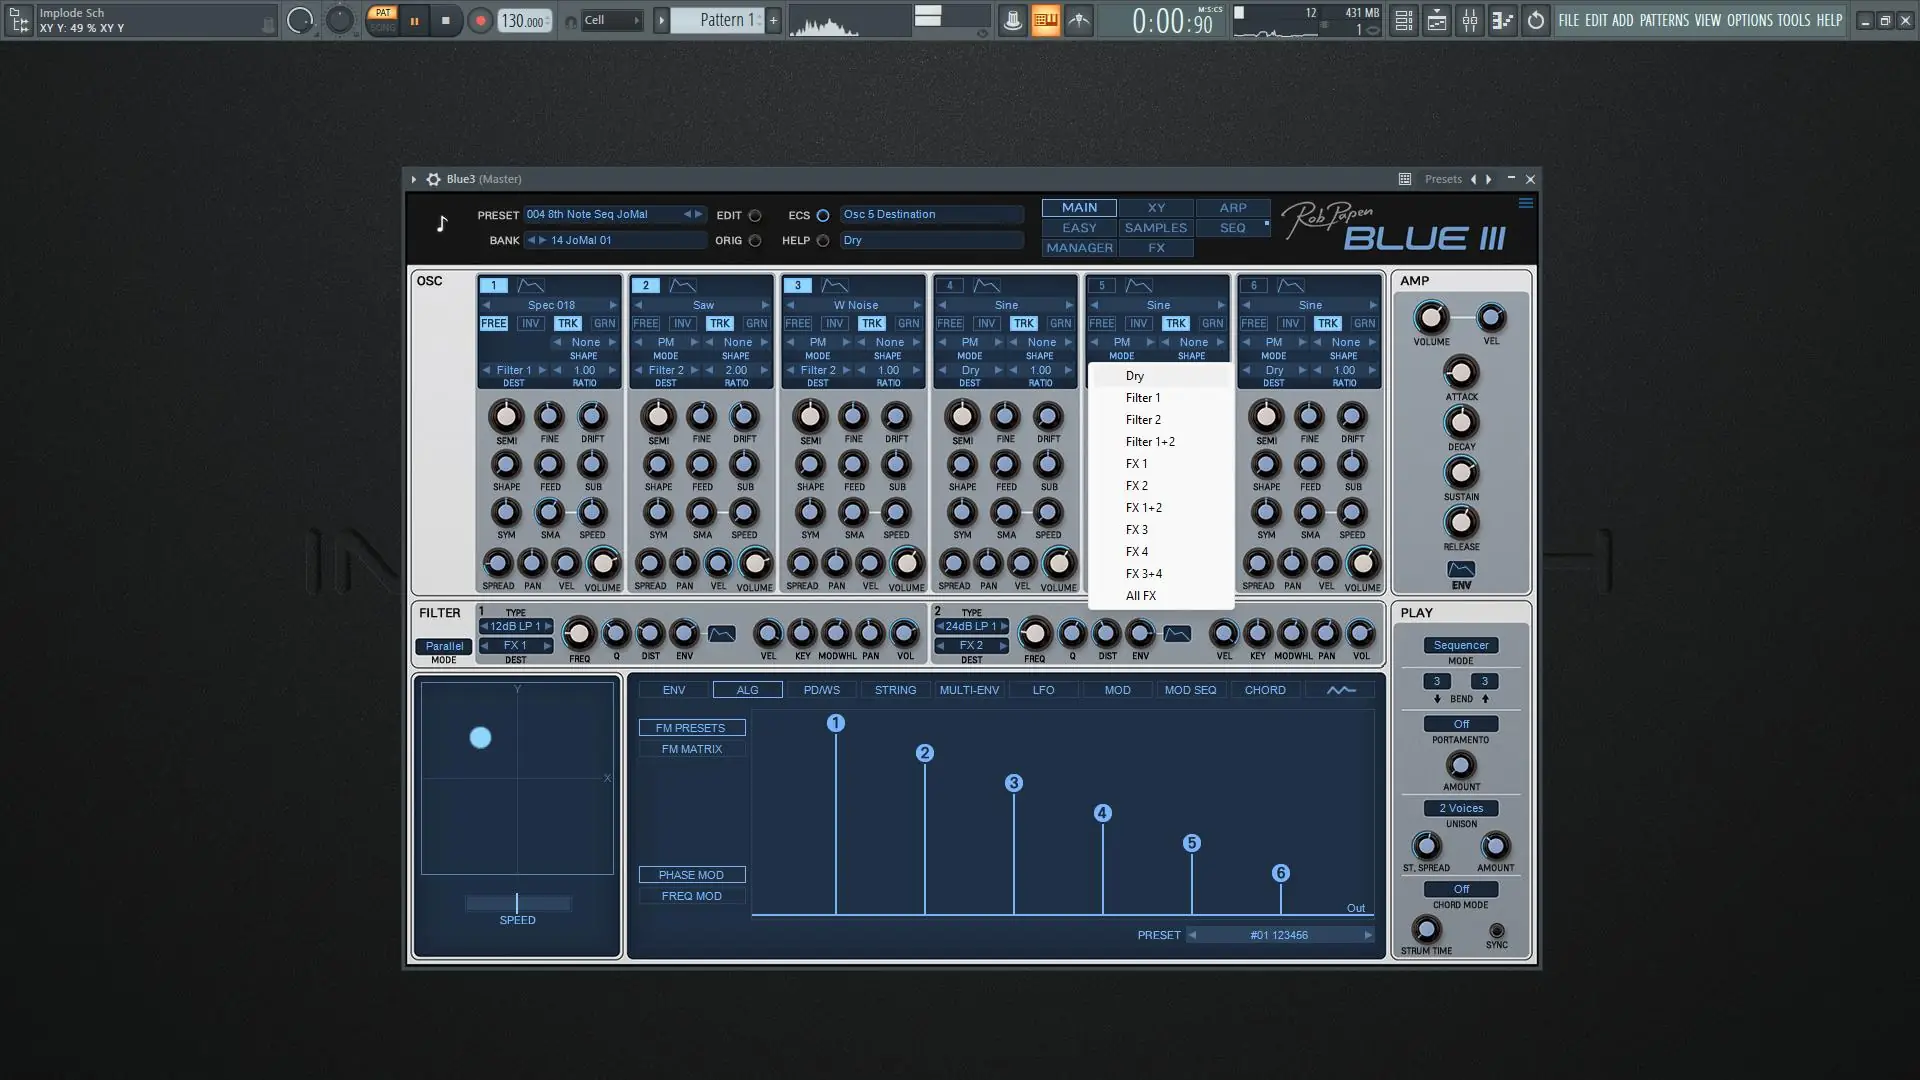The height and width of the screenshot is (1080, 1920).
Task: Click the PHASE MOD button
Action: pyautogui.click(x=691, y=875)
